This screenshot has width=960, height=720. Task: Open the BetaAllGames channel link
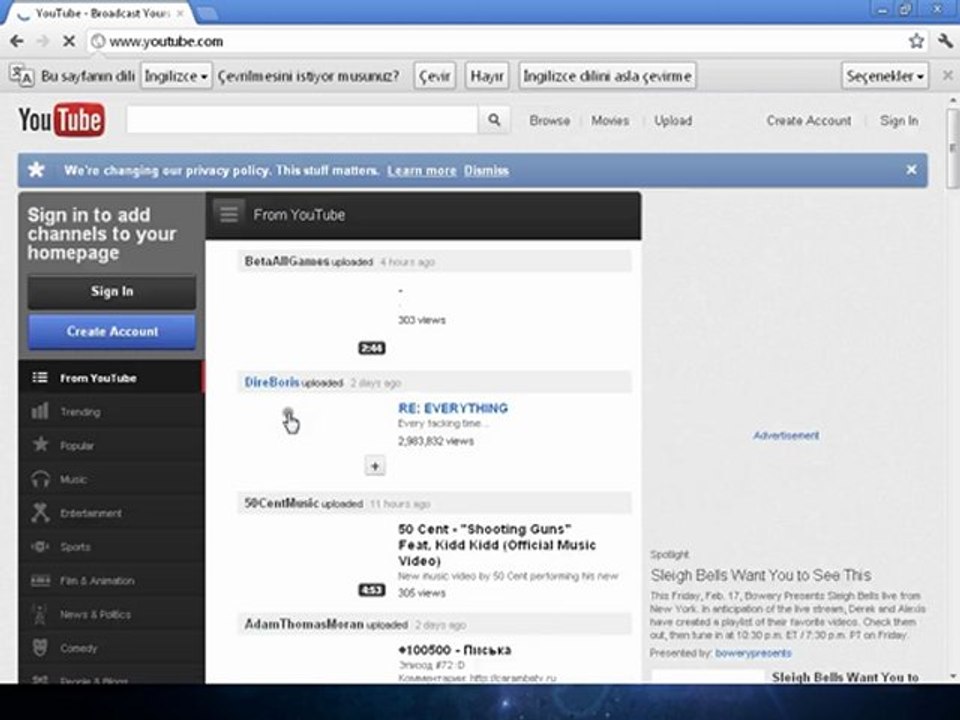[x=287, y=261]
